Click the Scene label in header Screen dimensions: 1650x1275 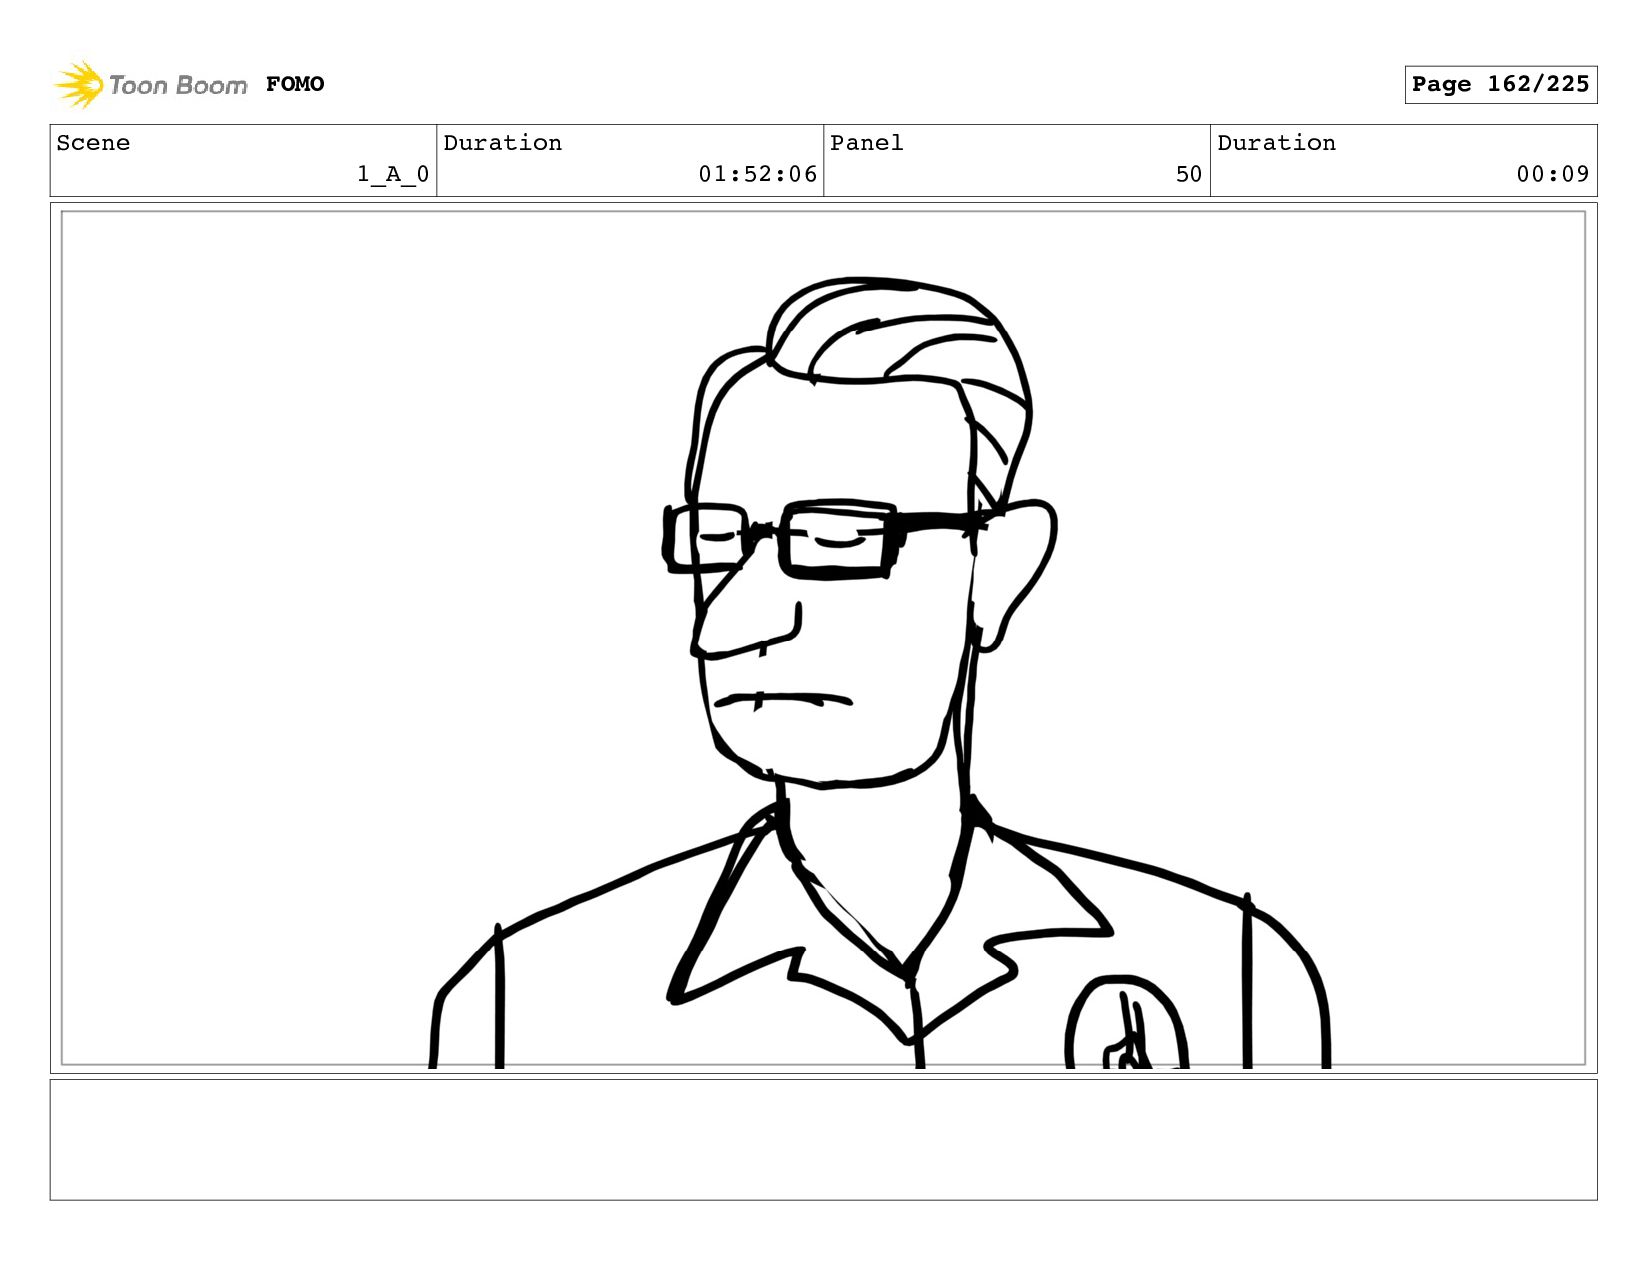pyautogui.click(x=93, y=143)
